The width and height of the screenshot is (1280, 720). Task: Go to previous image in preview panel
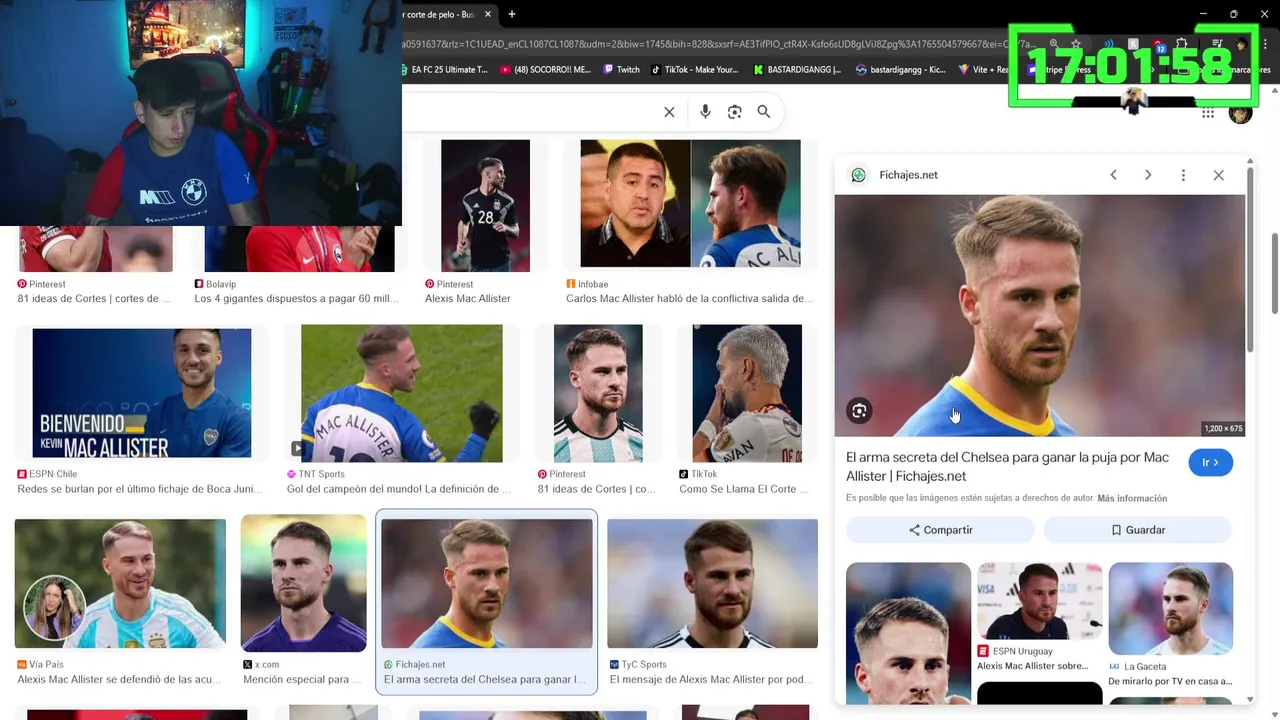(x=1113, y=175)
